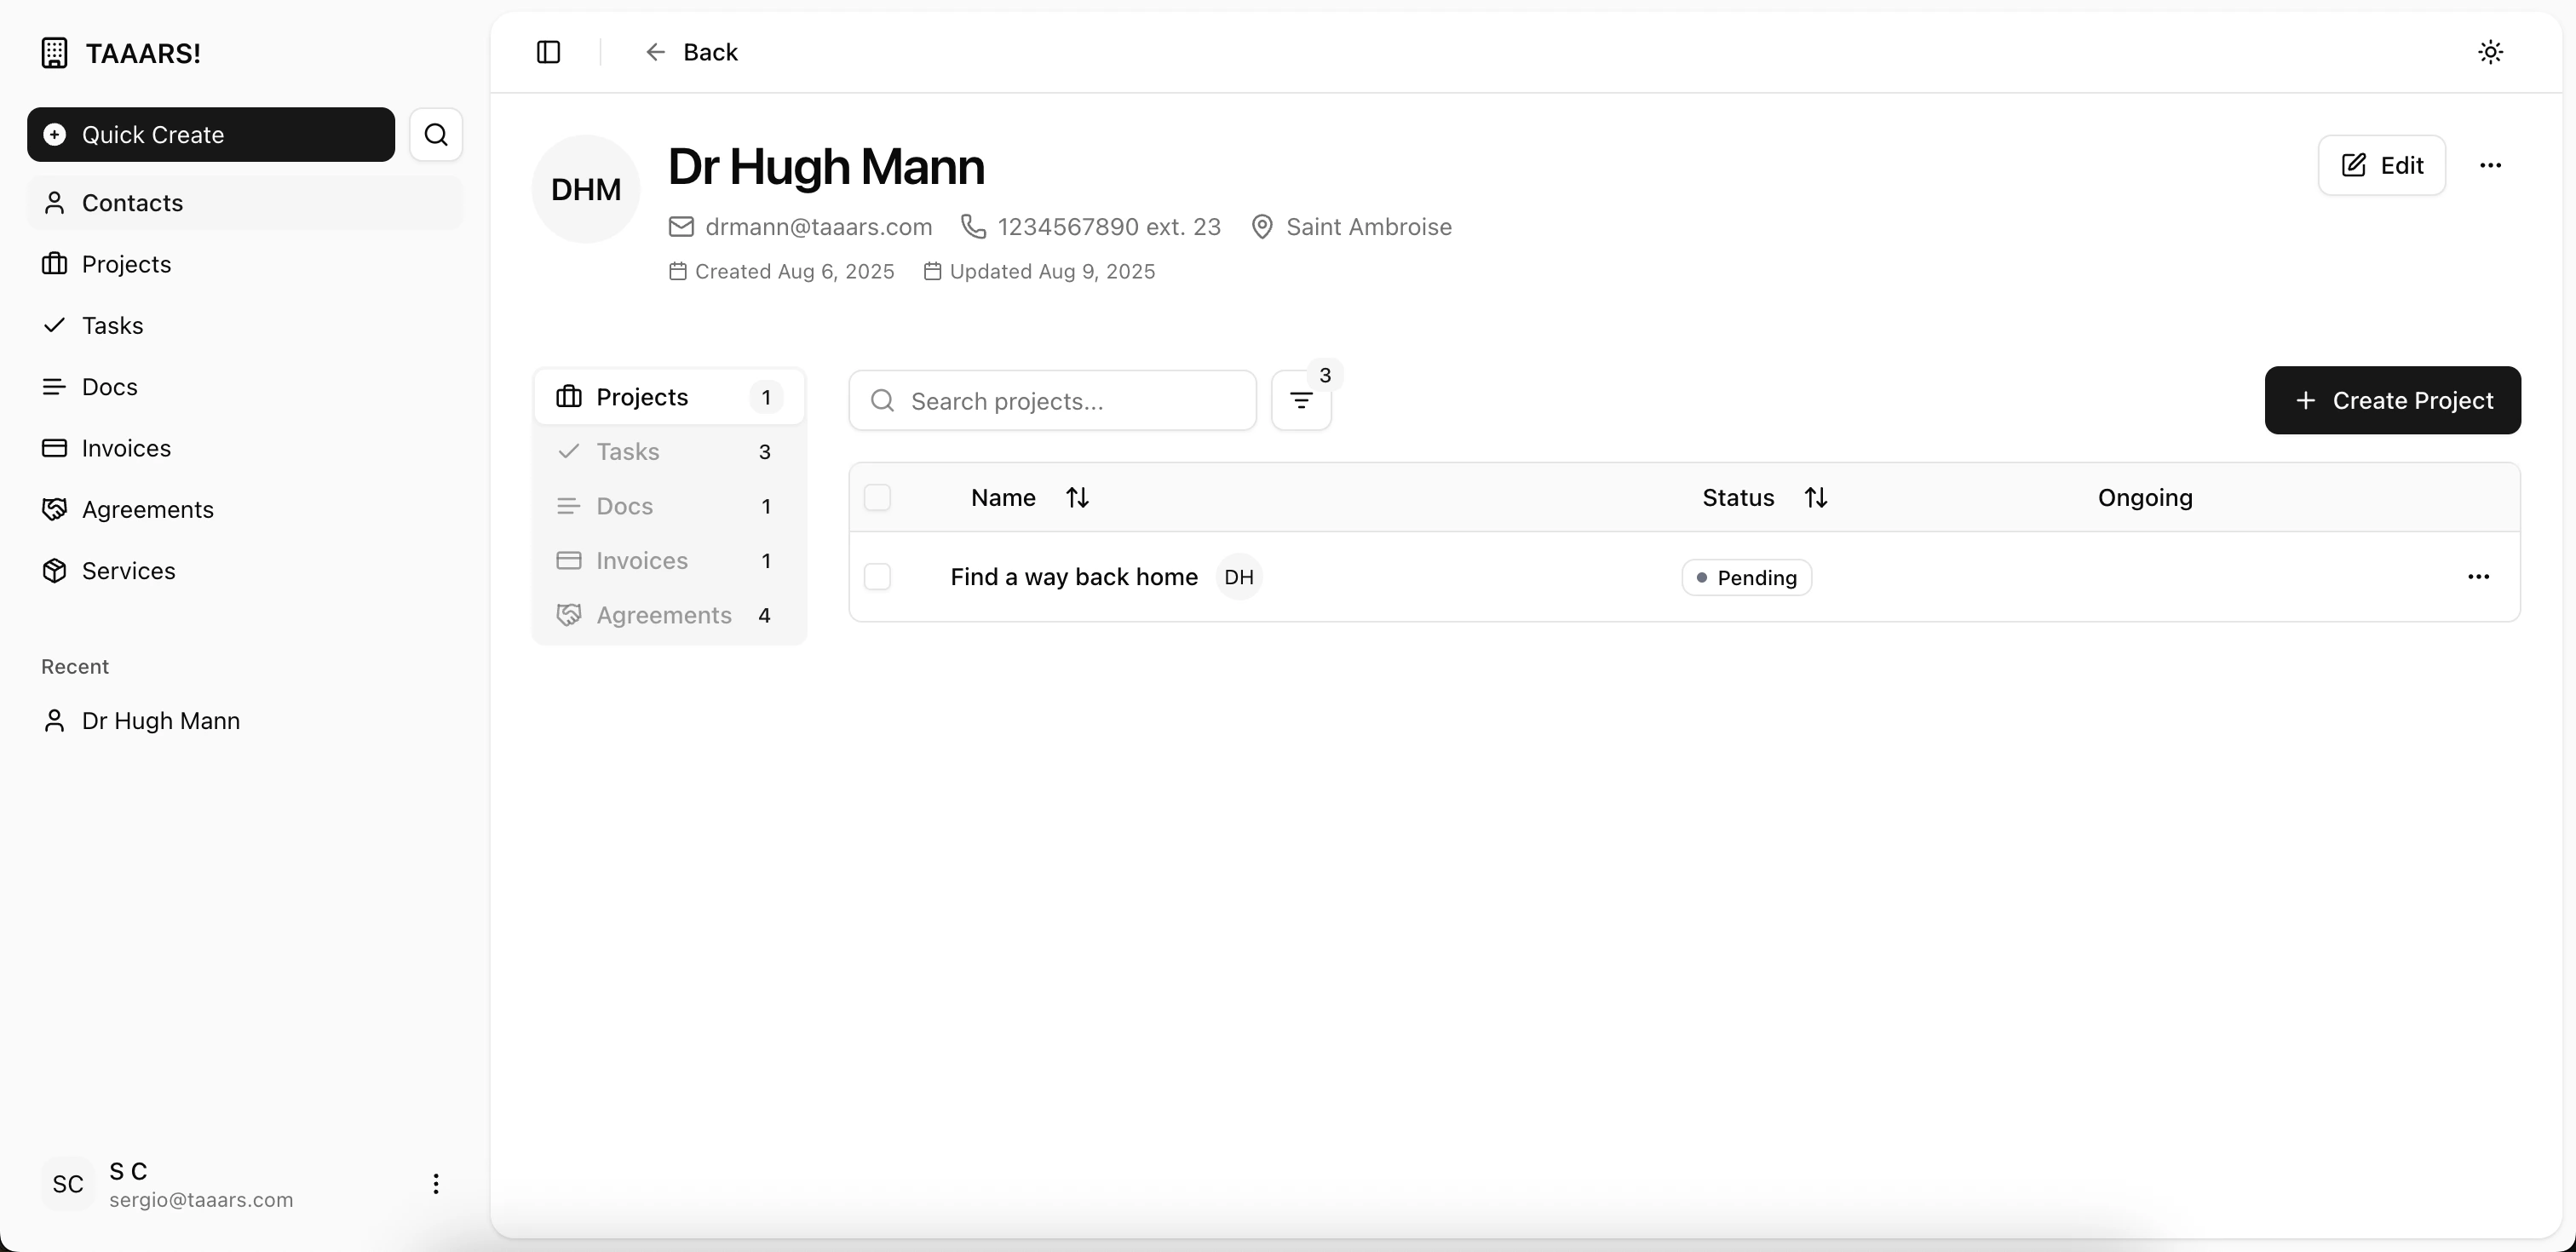Screen dimensions: 2576x1252
Task: Sort projects by Name column
Action: coord(1076,498)
